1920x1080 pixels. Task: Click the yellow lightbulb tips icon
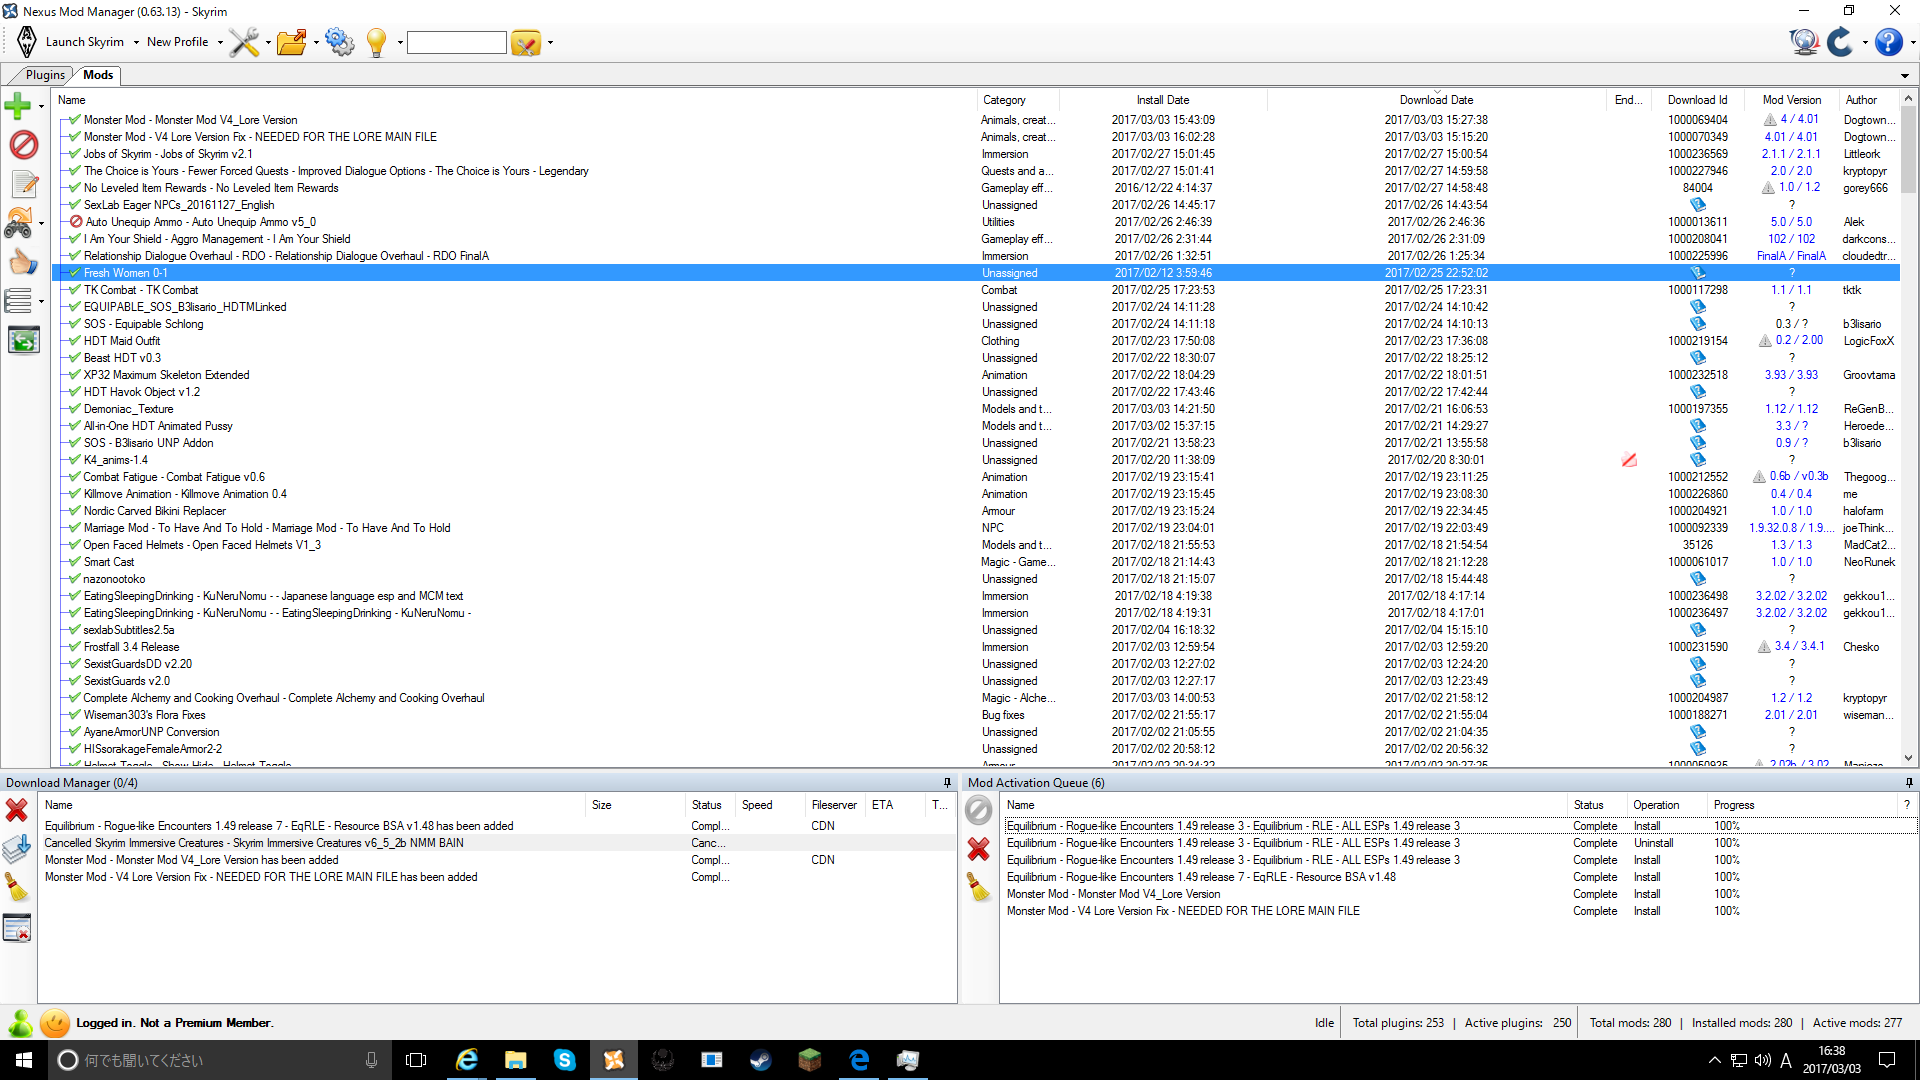(x=376, y=42)
